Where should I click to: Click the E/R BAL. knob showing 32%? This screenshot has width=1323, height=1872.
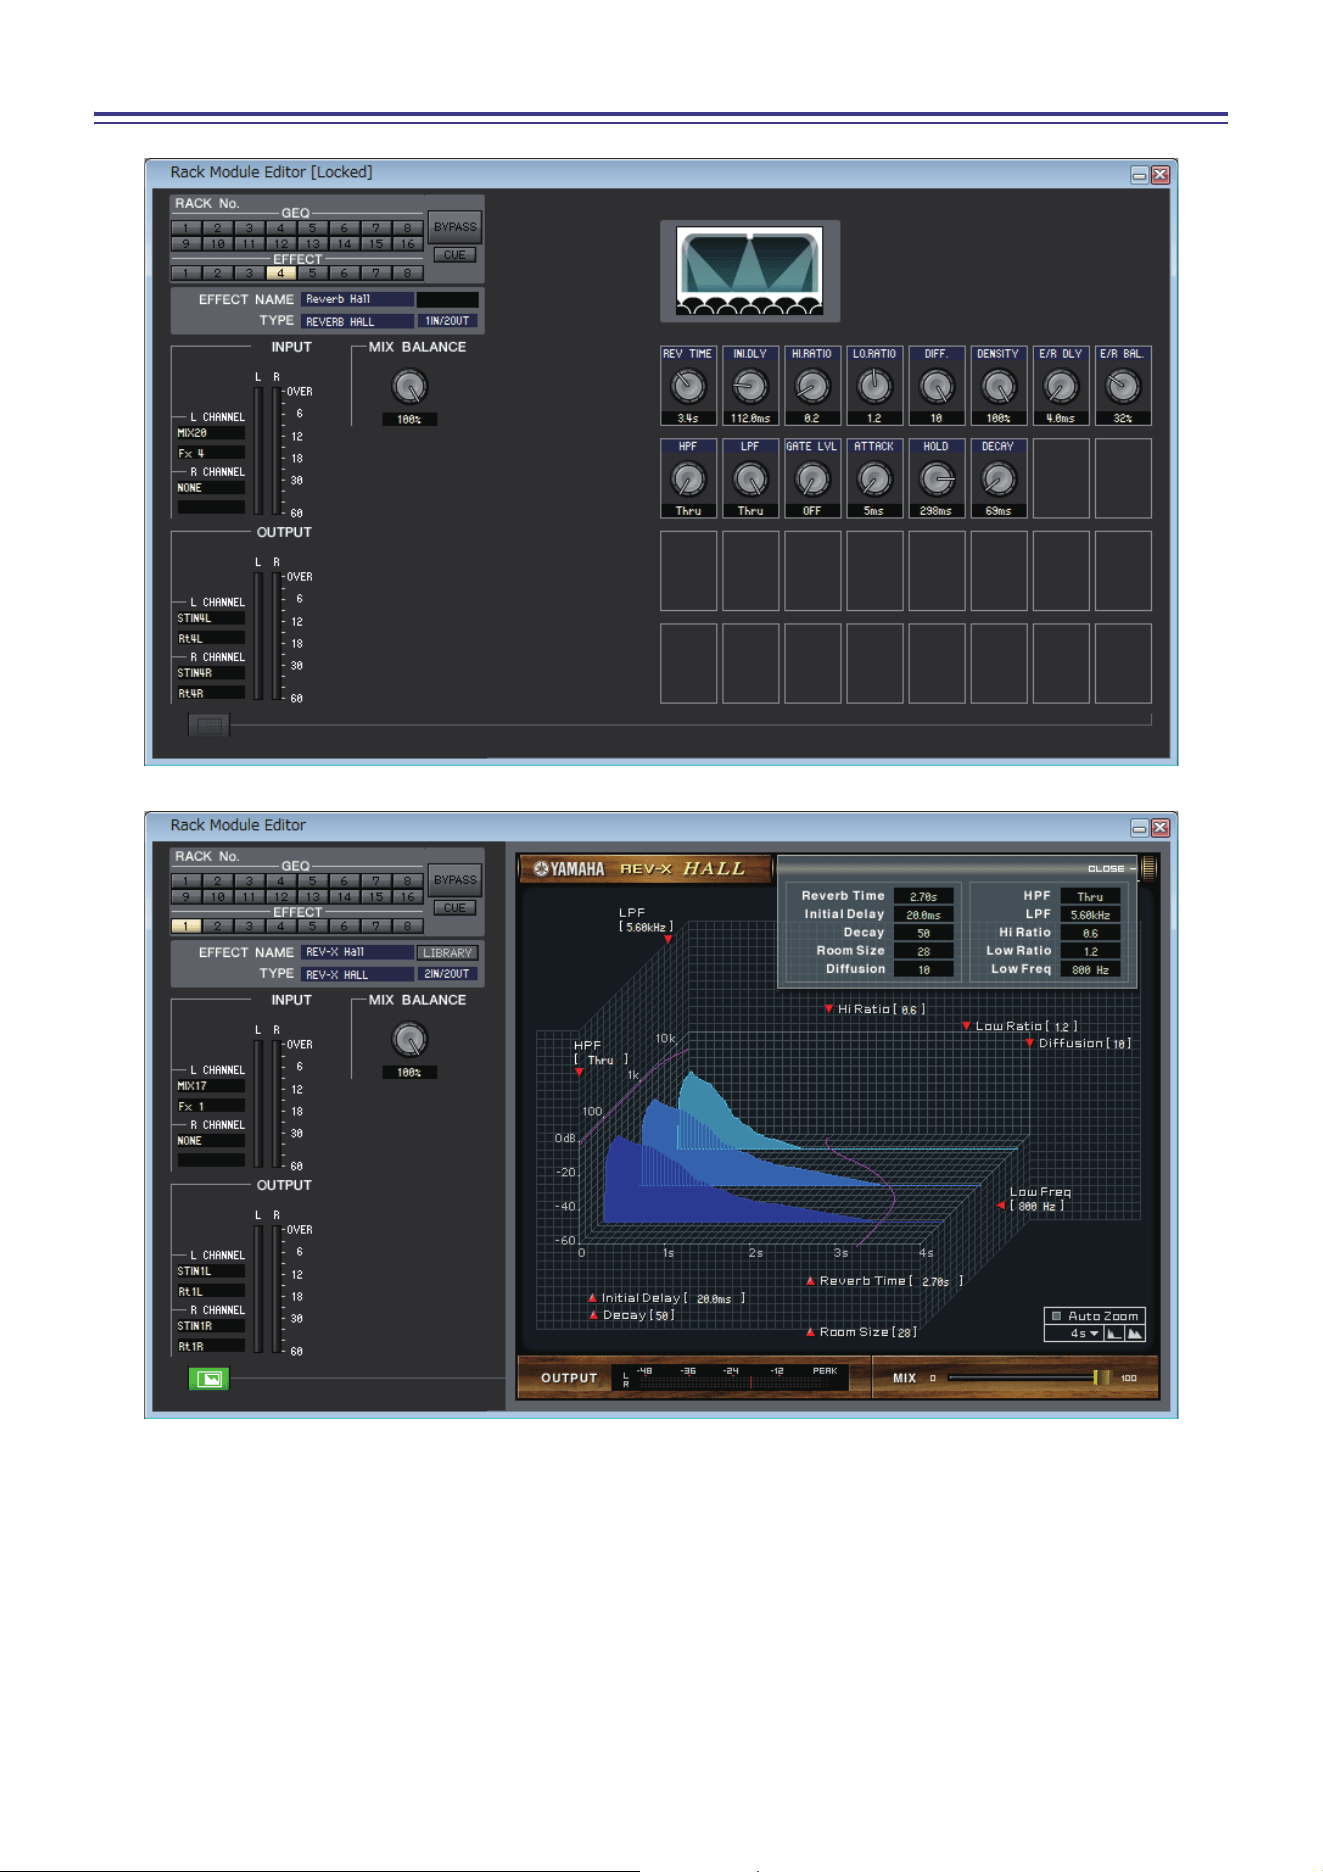pyautogui.click(x=1122, y=386)
